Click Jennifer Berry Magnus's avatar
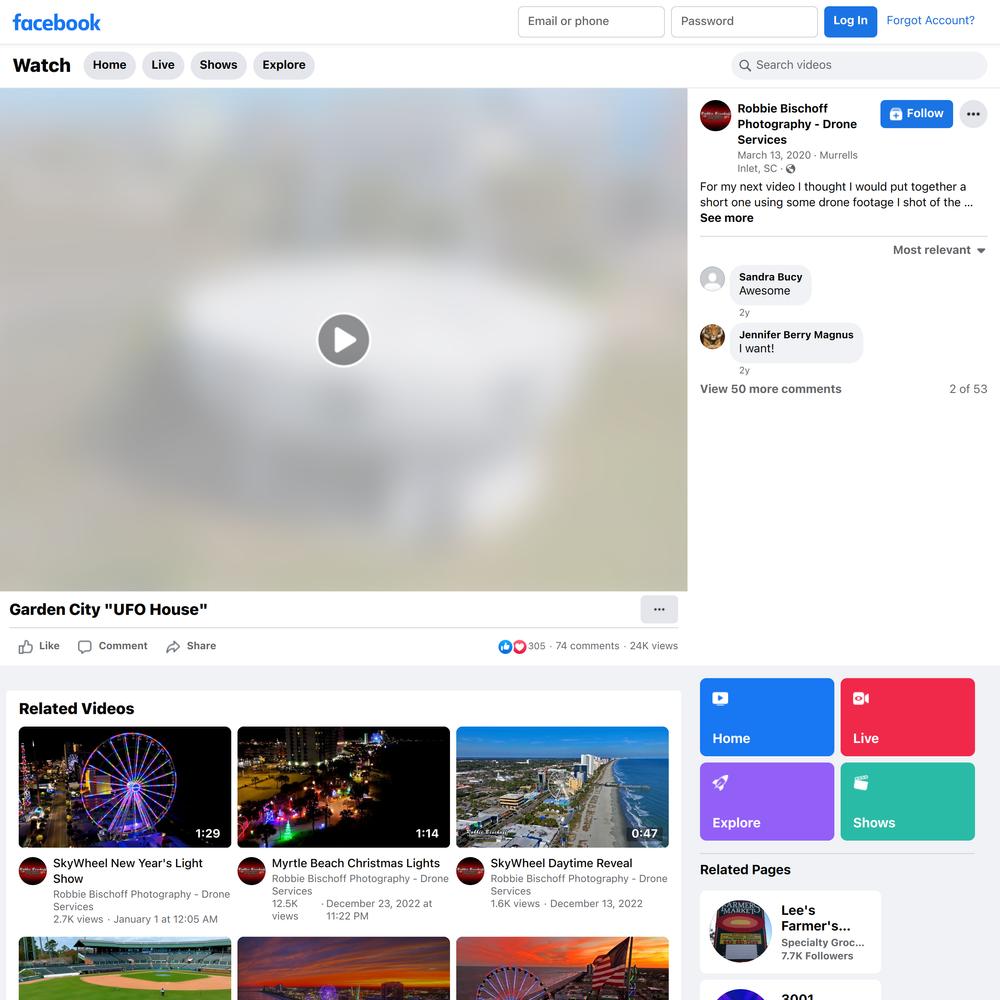1000x1000 pixels. point(712,337)
